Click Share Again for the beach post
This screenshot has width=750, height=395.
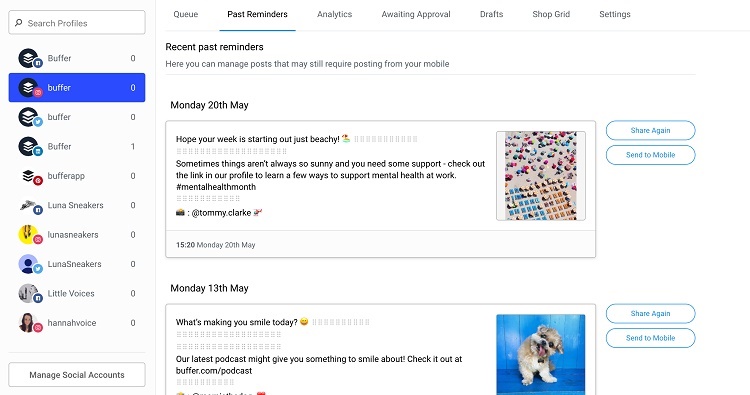(x=651, y=131)
